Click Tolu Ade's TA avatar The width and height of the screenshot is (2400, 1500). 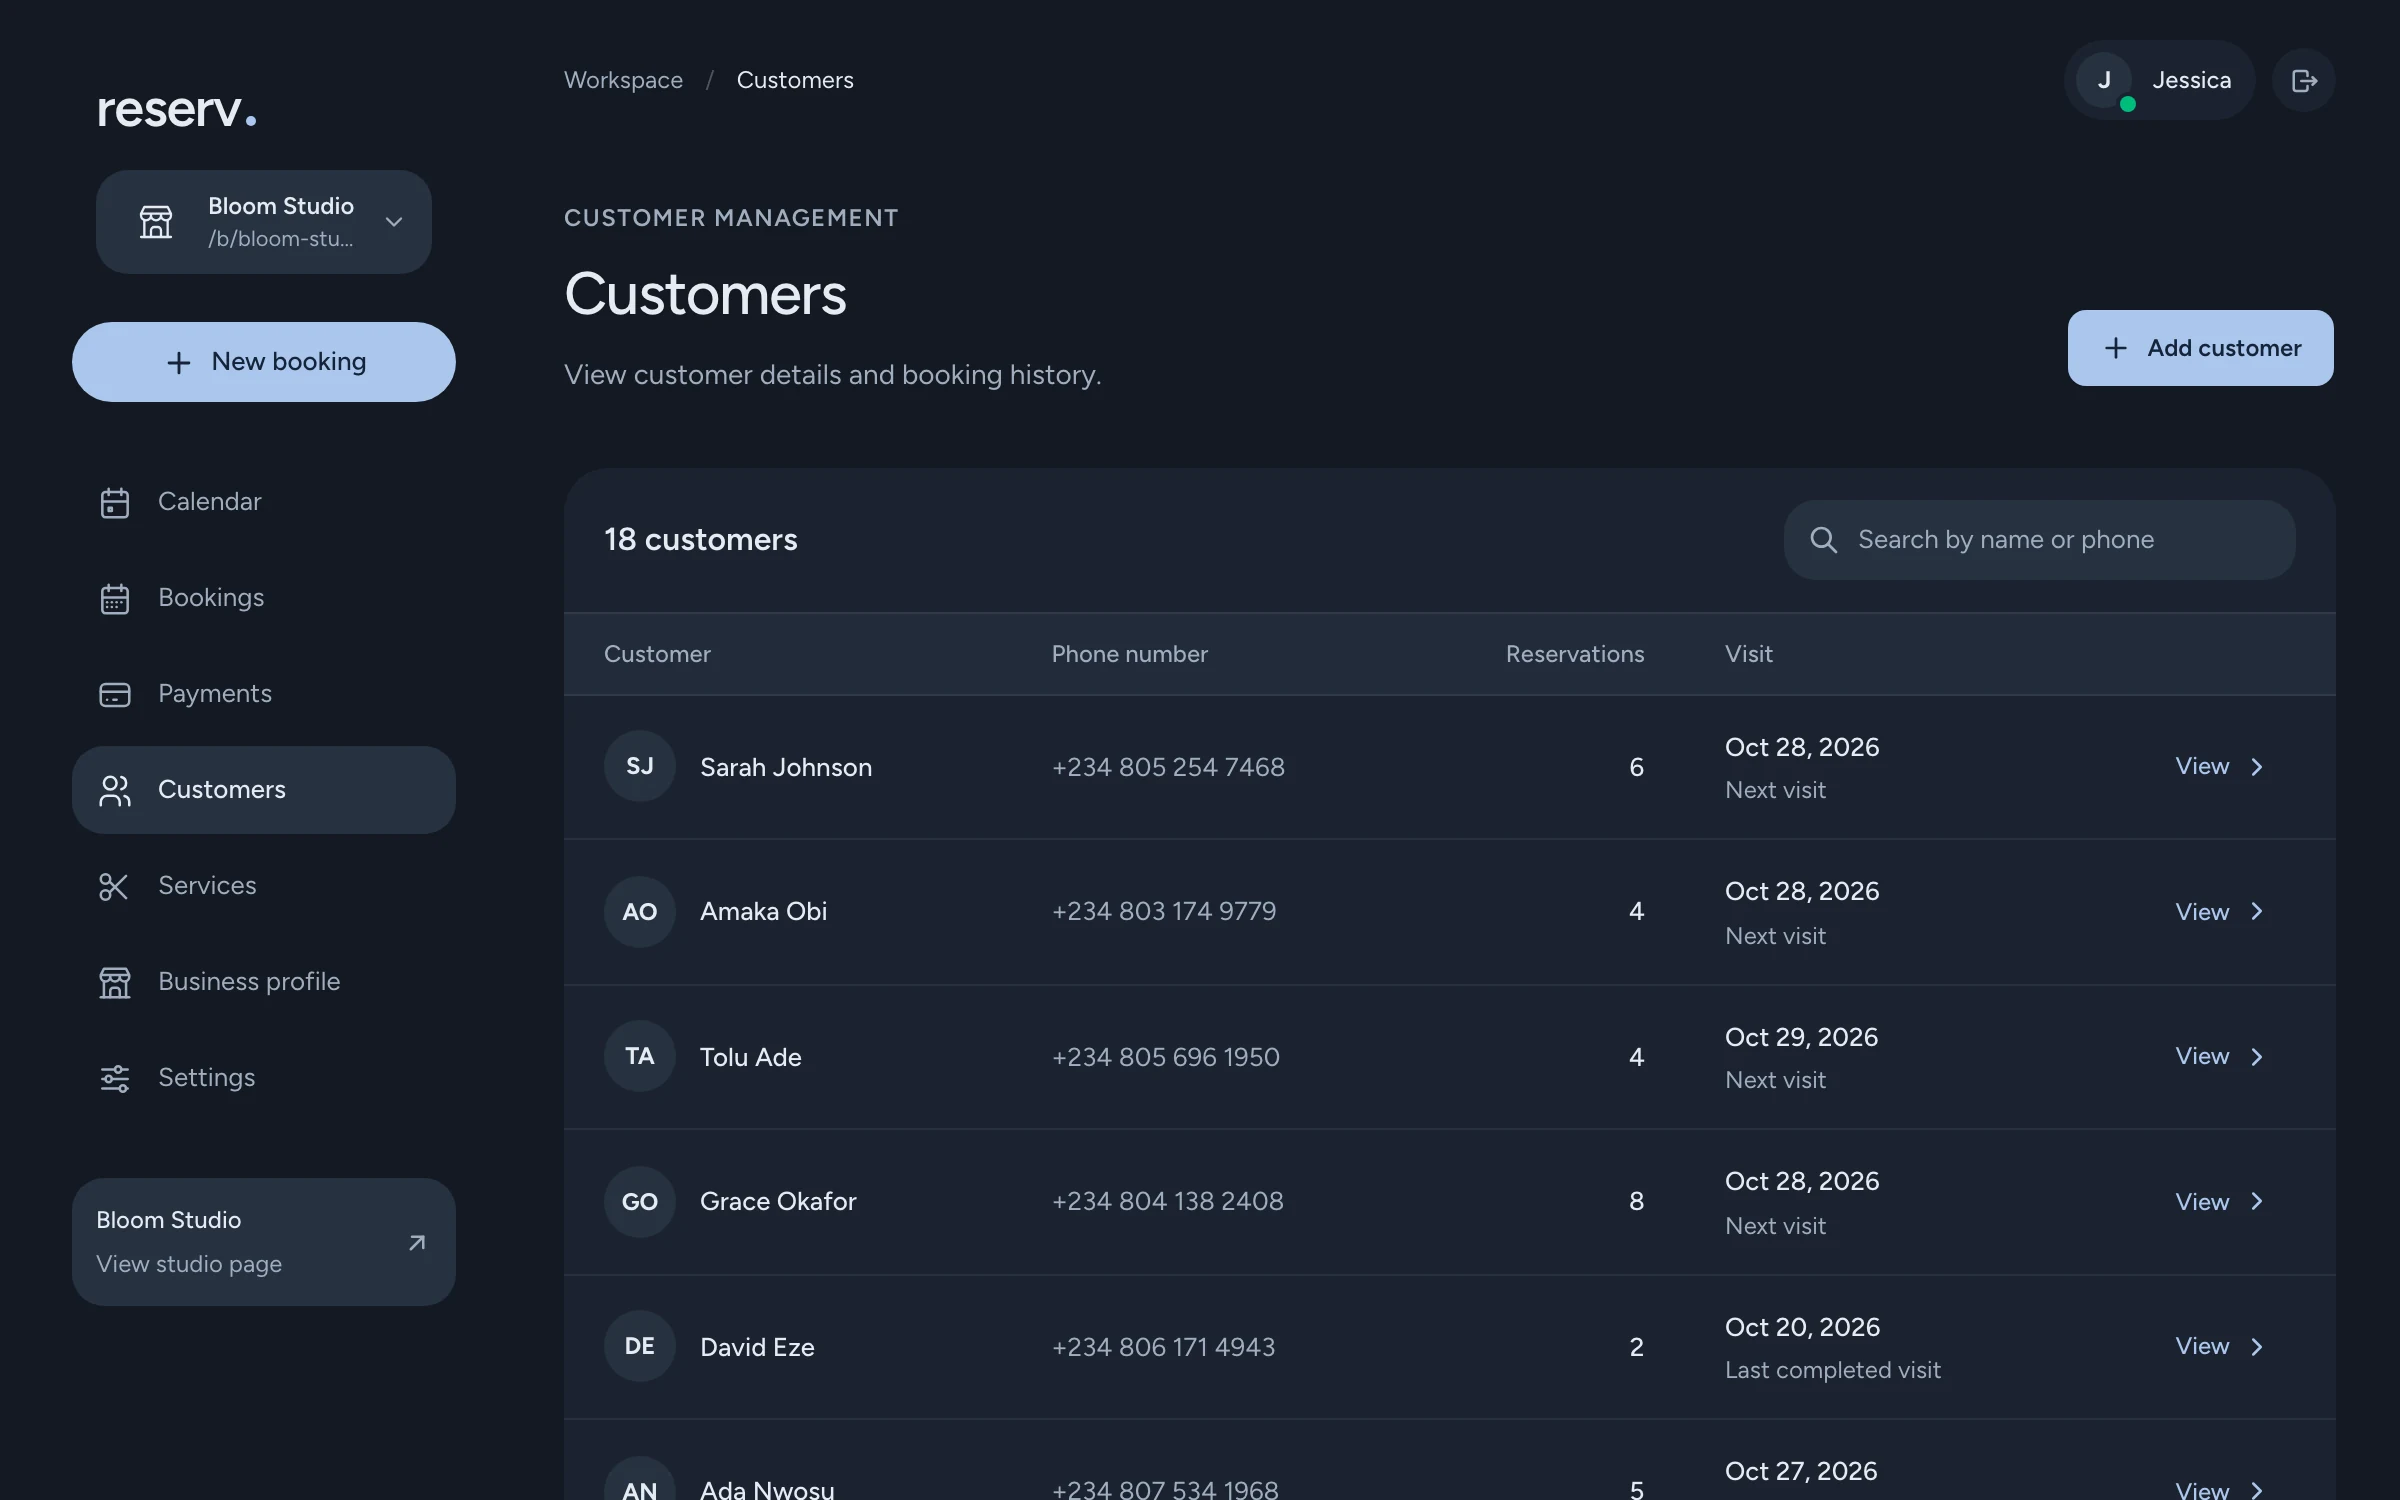pos(640,1056)
